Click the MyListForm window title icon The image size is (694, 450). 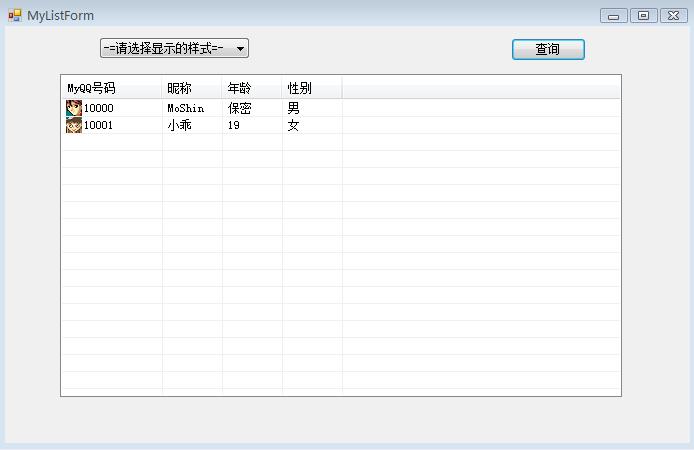15,15
